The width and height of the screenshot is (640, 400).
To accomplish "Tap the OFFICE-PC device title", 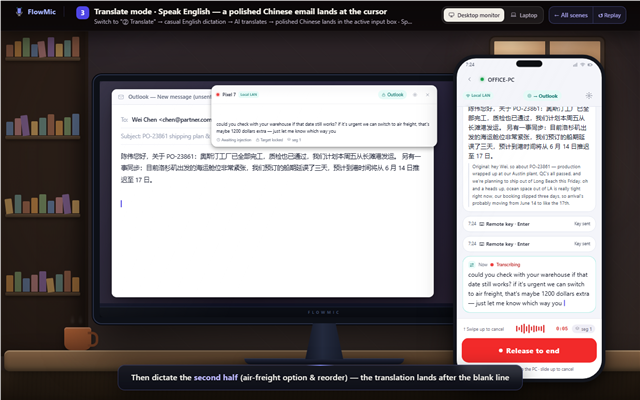I will (x=501, y=80).
